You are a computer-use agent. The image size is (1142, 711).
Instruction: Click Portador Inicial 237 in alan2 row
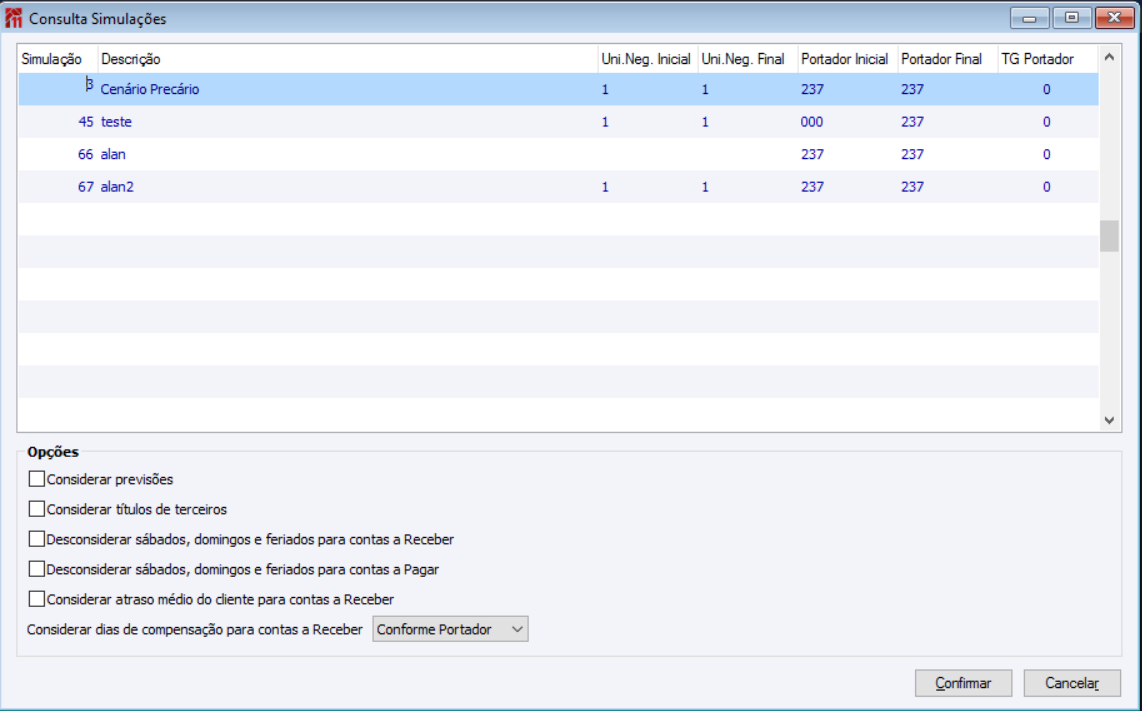(x=812, y=186)
